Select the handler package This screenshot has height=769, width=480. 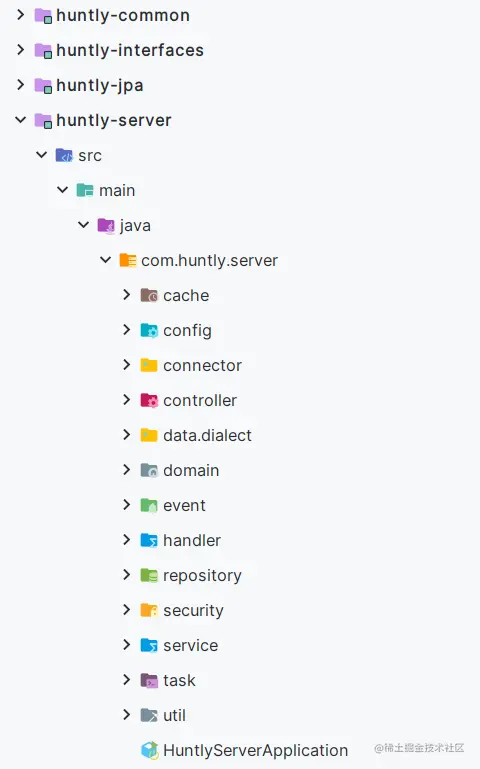pos(192,540)
